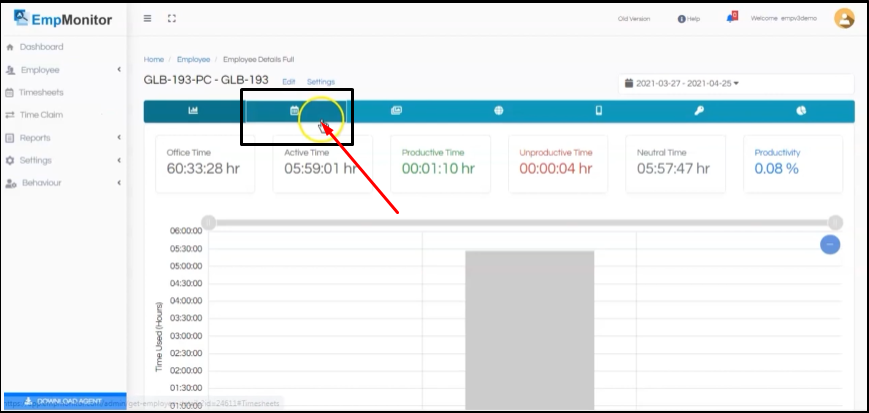Click the fullscreen toggle icon
Viewport: 869px width, 413px height.
[172, 18]
